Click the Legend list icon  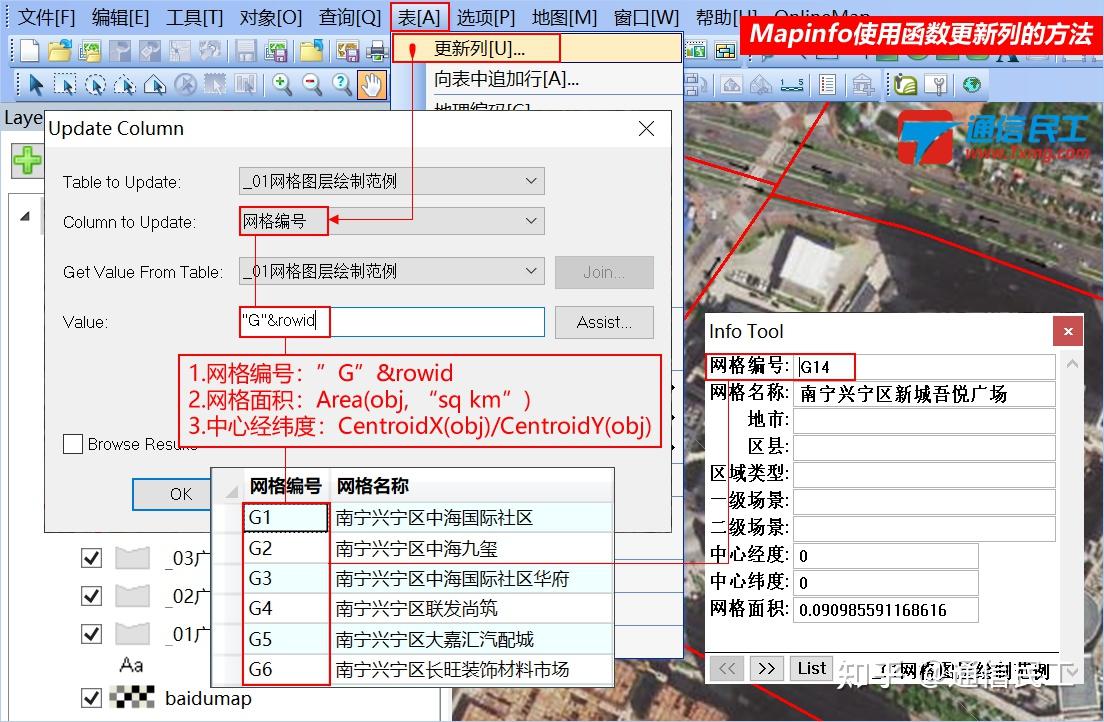tap(827, 85)
